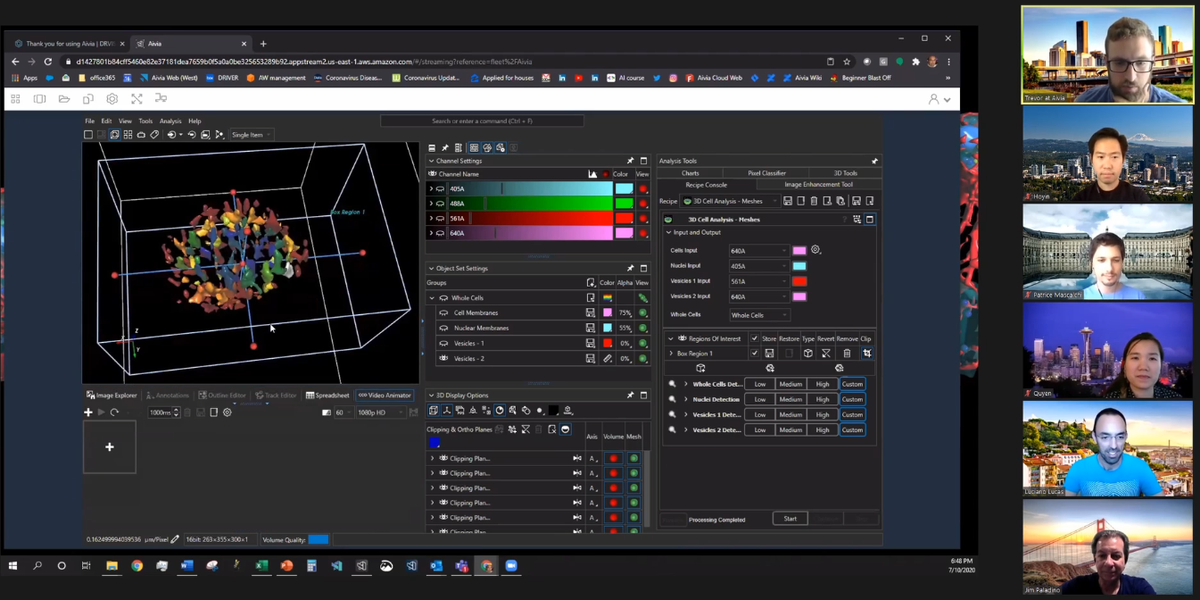Toggle view of the 561A channel
Image resolution: width=1200 pixels, height=600 pixels.
(643, 218)
